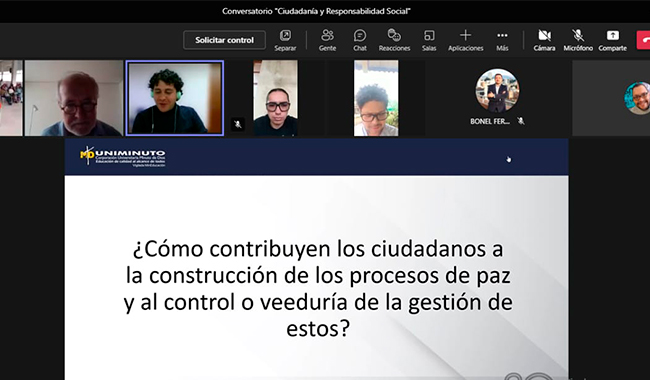The width and height of the screenshot is (650, 380).
Task: Click the UNIMINUTO logo on the slide
Action: click(123, 157)
